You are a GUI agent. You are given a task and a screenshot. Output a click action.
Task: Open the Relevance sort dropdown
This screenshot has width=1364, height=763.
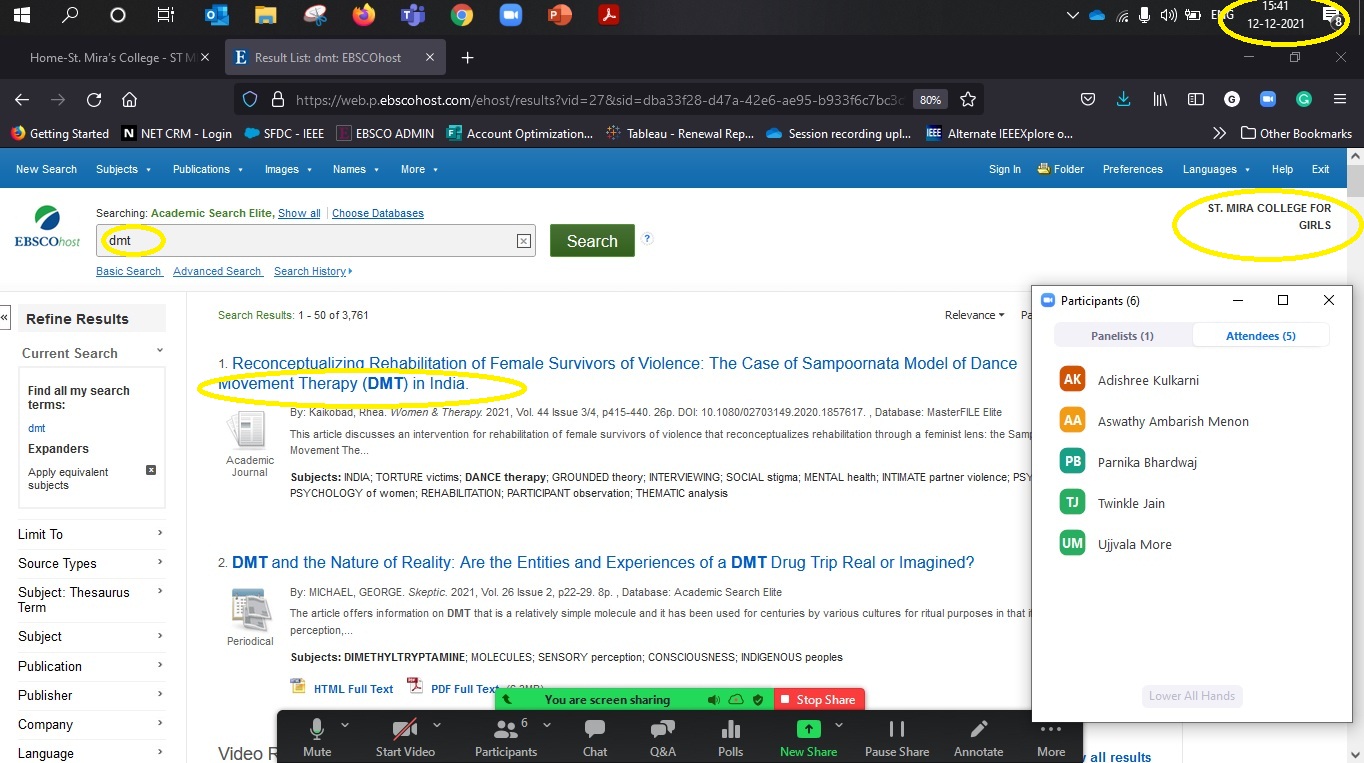pyautogui.click(x=975, y=315)
